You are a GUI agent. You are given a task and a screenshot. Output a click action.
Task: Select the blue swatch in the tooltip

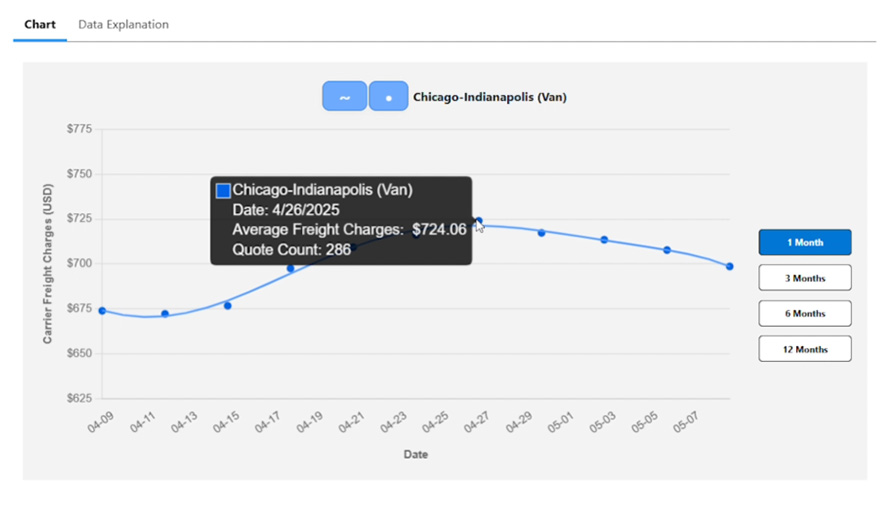click(x=223, y=190)
